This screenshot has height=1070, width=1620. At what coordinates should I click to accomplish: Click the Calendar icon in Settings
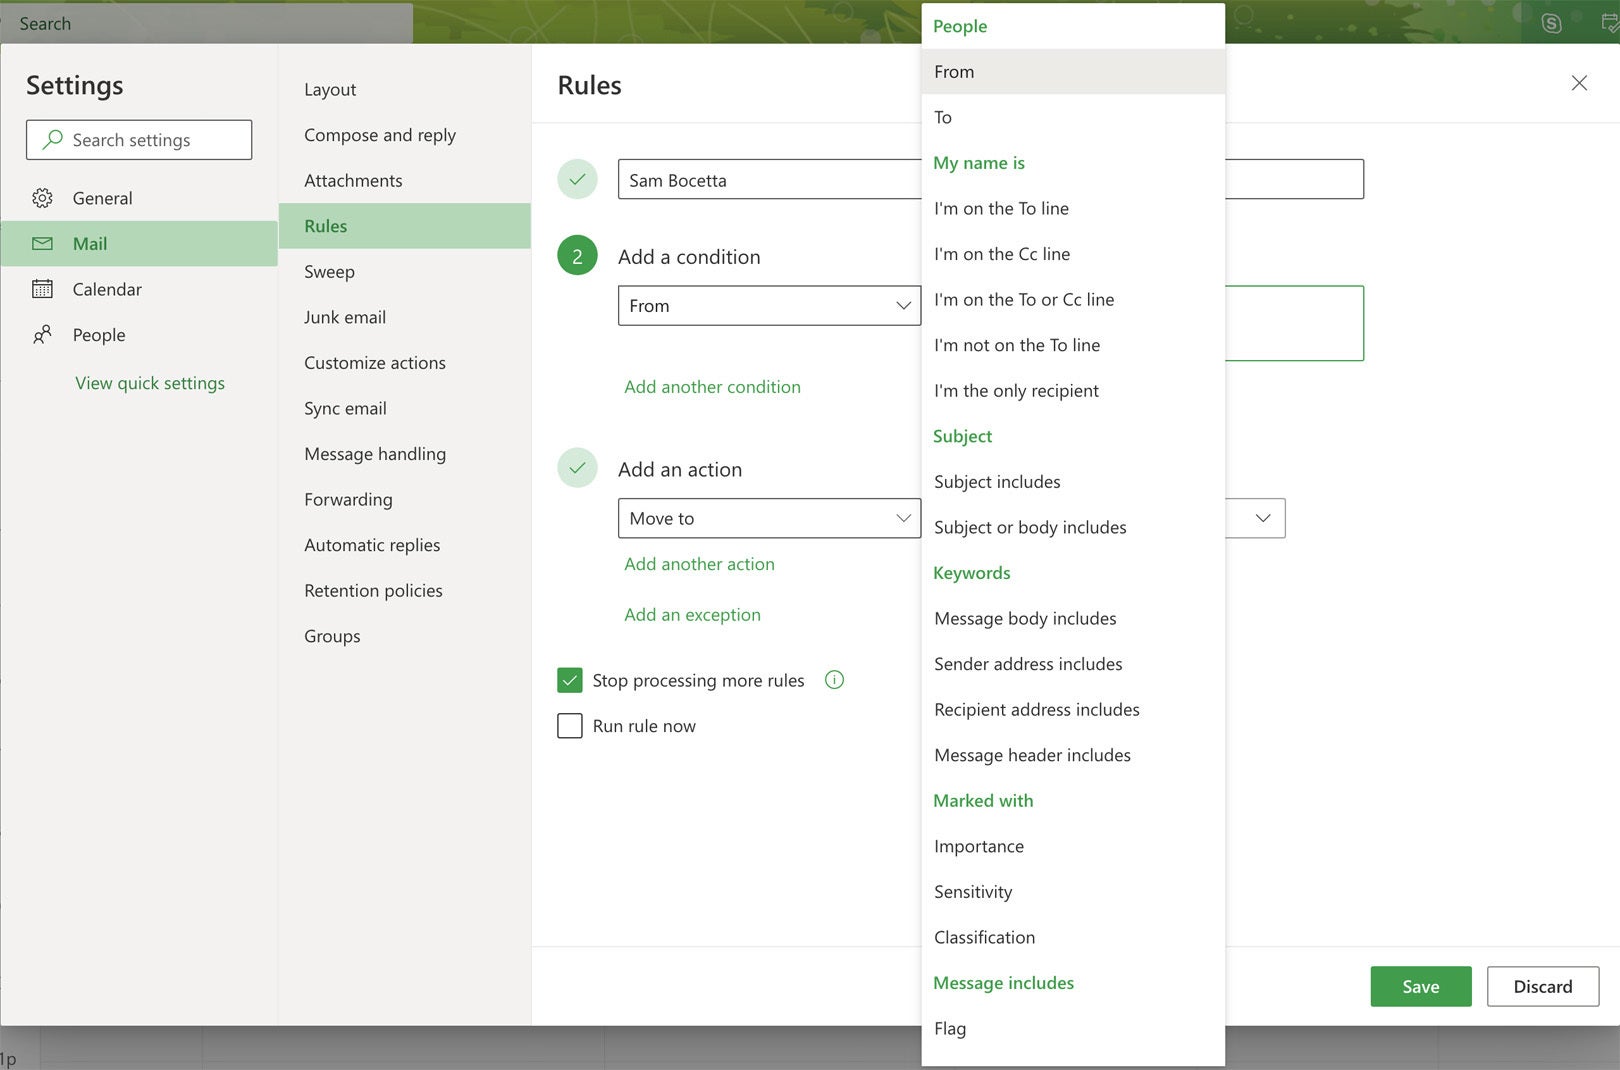42,289
